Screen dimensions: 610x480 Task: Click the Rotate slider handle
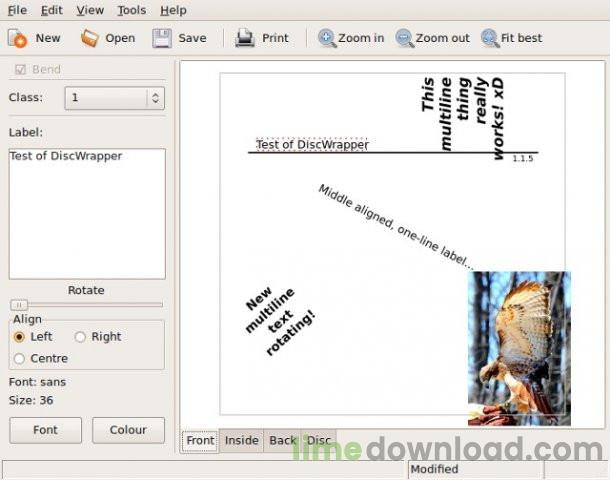[18, 304]
